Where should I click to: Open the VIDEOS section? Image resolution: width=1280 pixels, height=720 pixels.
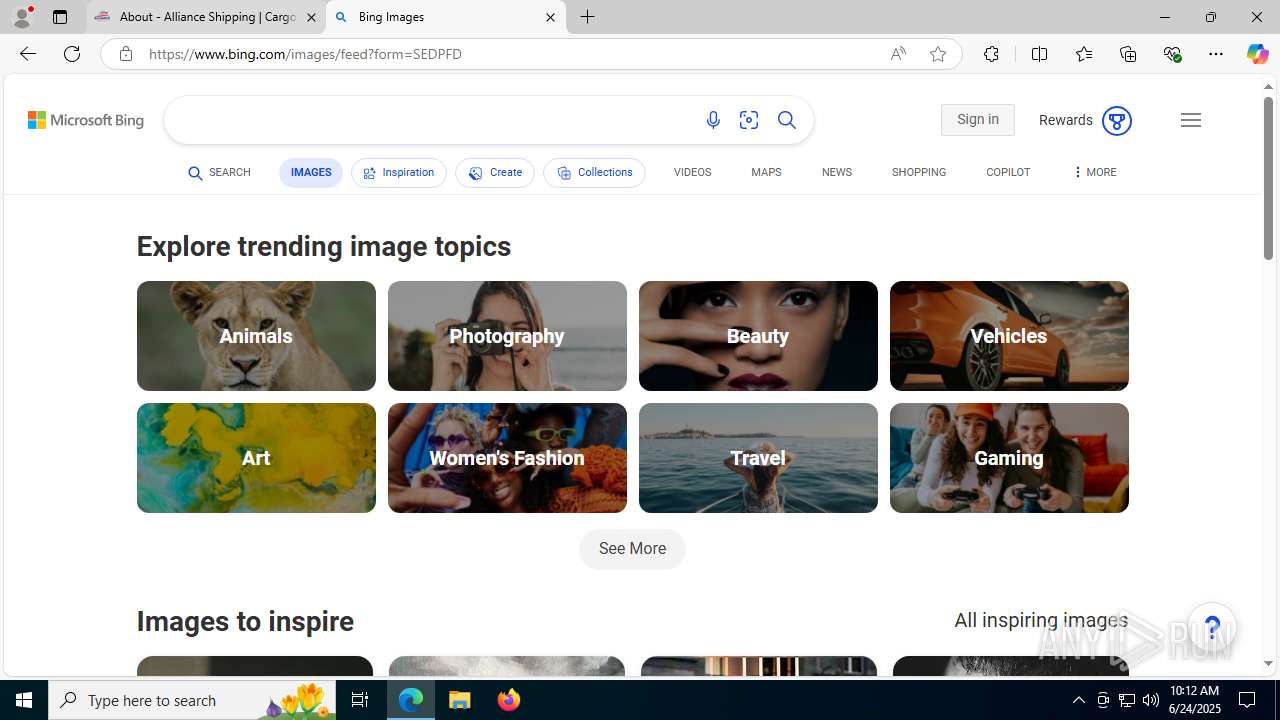click(x=692, y=173)
